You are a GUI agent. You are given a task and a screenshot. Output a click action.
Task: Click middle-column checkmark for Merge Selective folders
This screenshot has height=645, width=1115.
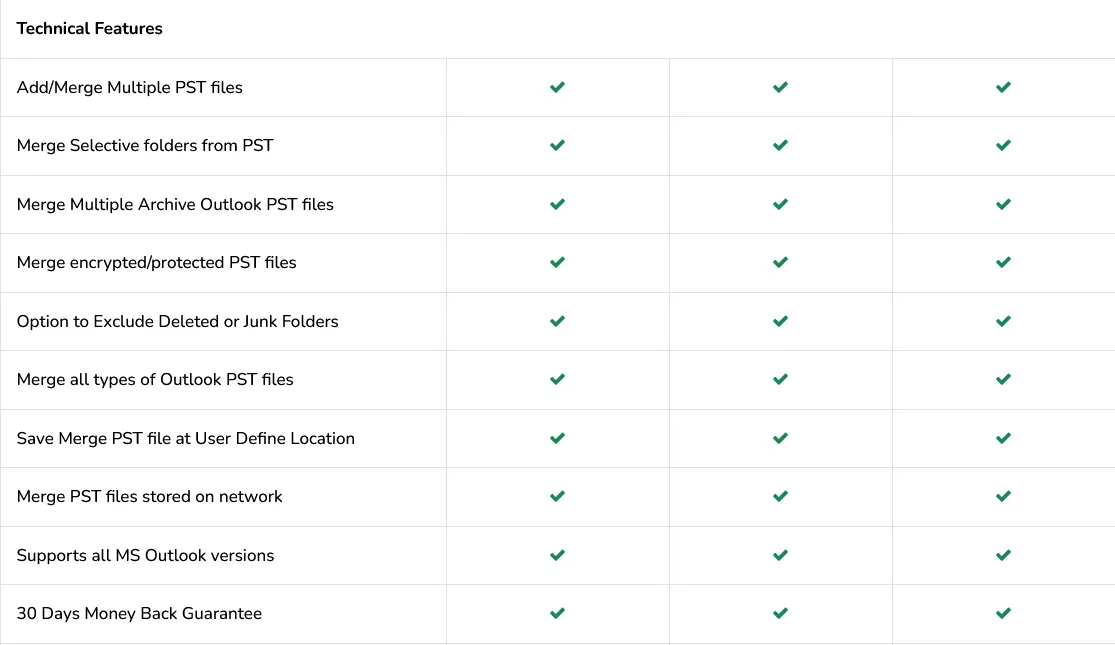pyautogui.click(x=781, y=146)
